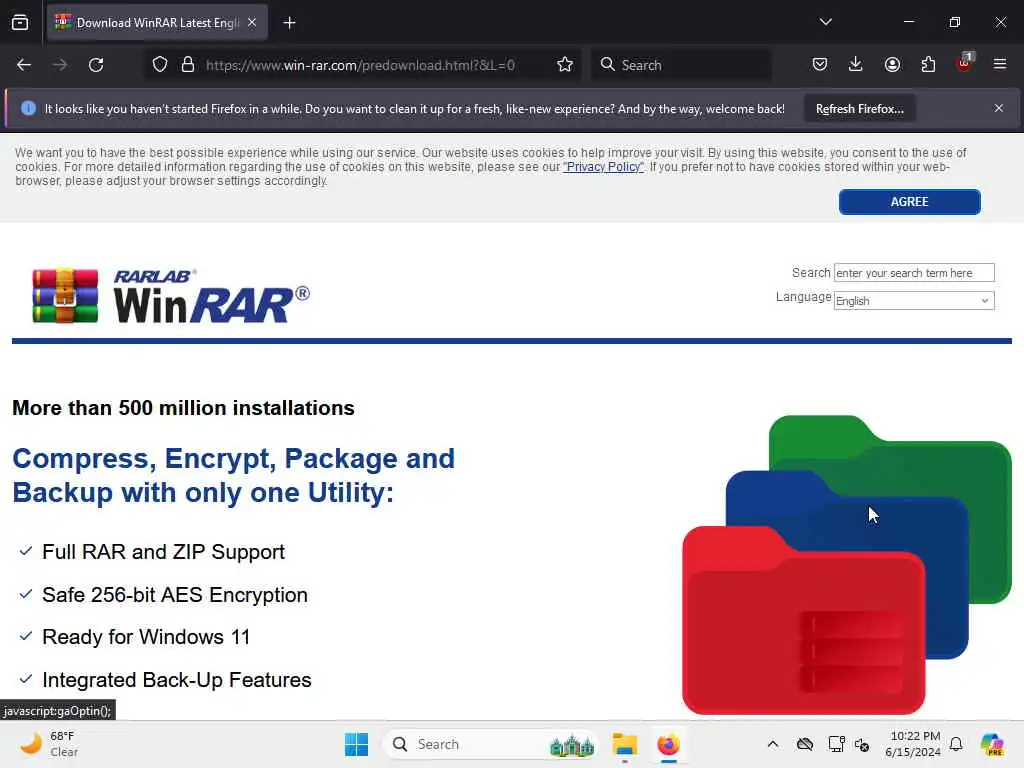
Task: Open the Language dropdown set to English
Action: pos(914,301)
